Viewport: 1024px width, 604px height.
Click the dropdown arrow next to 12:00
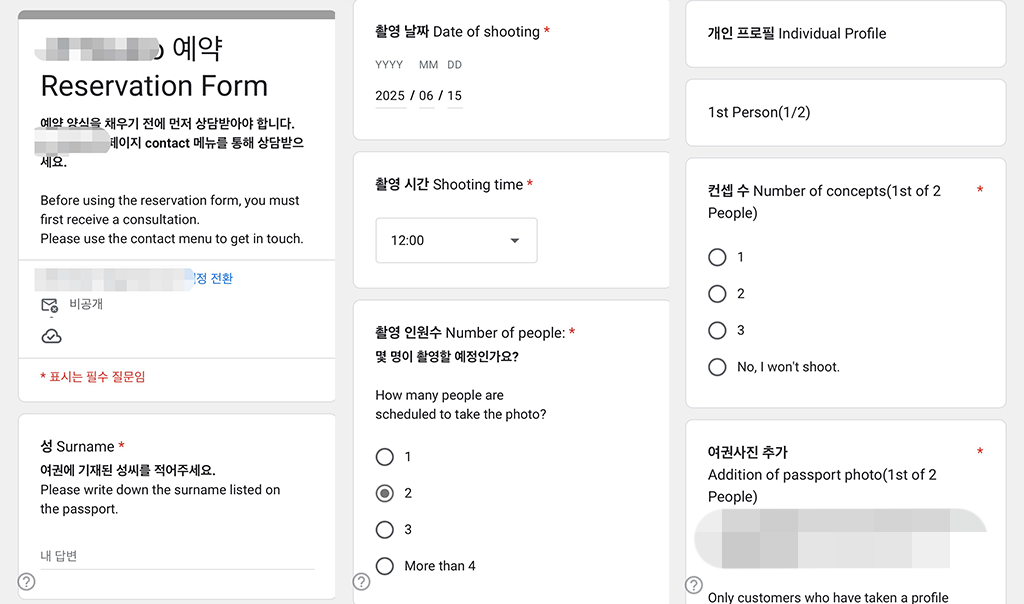coord(514,240)
